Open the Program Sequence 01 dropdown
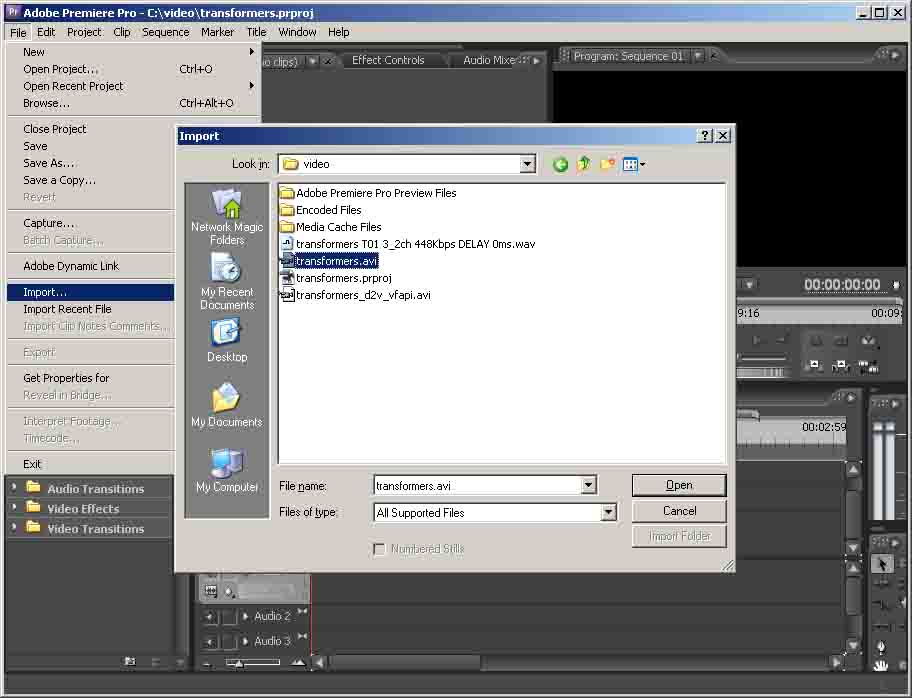 pos(698,56)
